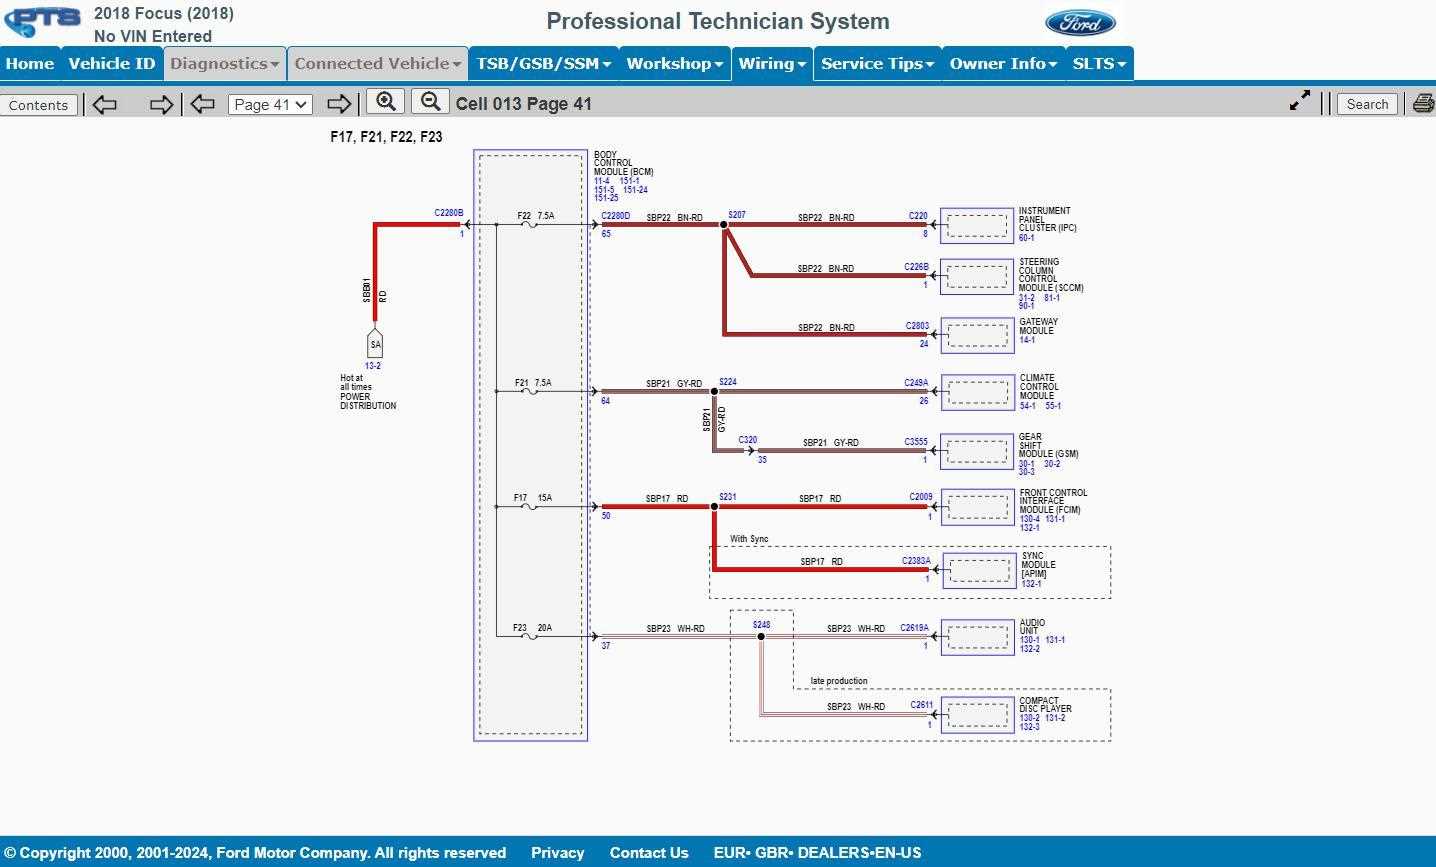Click the F17 15A fuse label
This screenshot has height=867, width=1436.
[533, 498]
